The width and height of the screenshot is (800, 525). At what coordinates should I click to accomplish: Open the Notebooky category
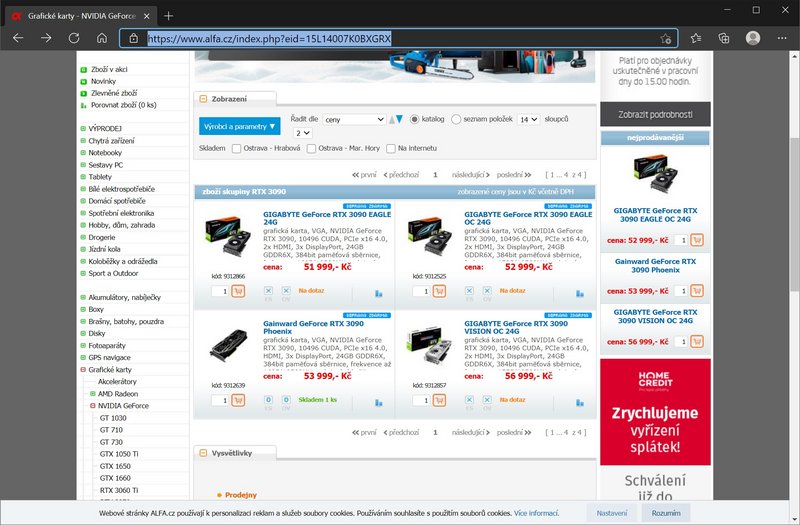(105, 153)
